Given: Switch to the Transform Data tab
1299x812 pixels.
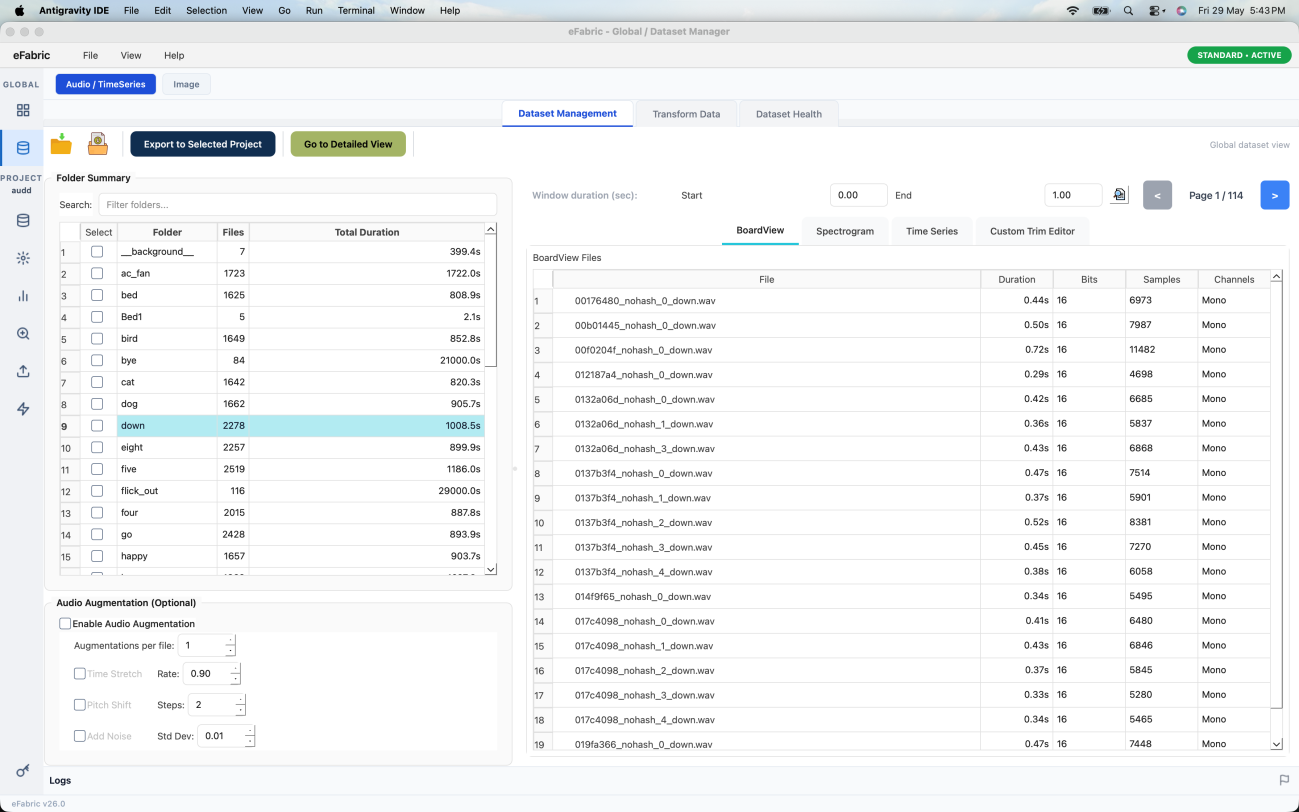Looking at the screenshot, I should [686, 114].
